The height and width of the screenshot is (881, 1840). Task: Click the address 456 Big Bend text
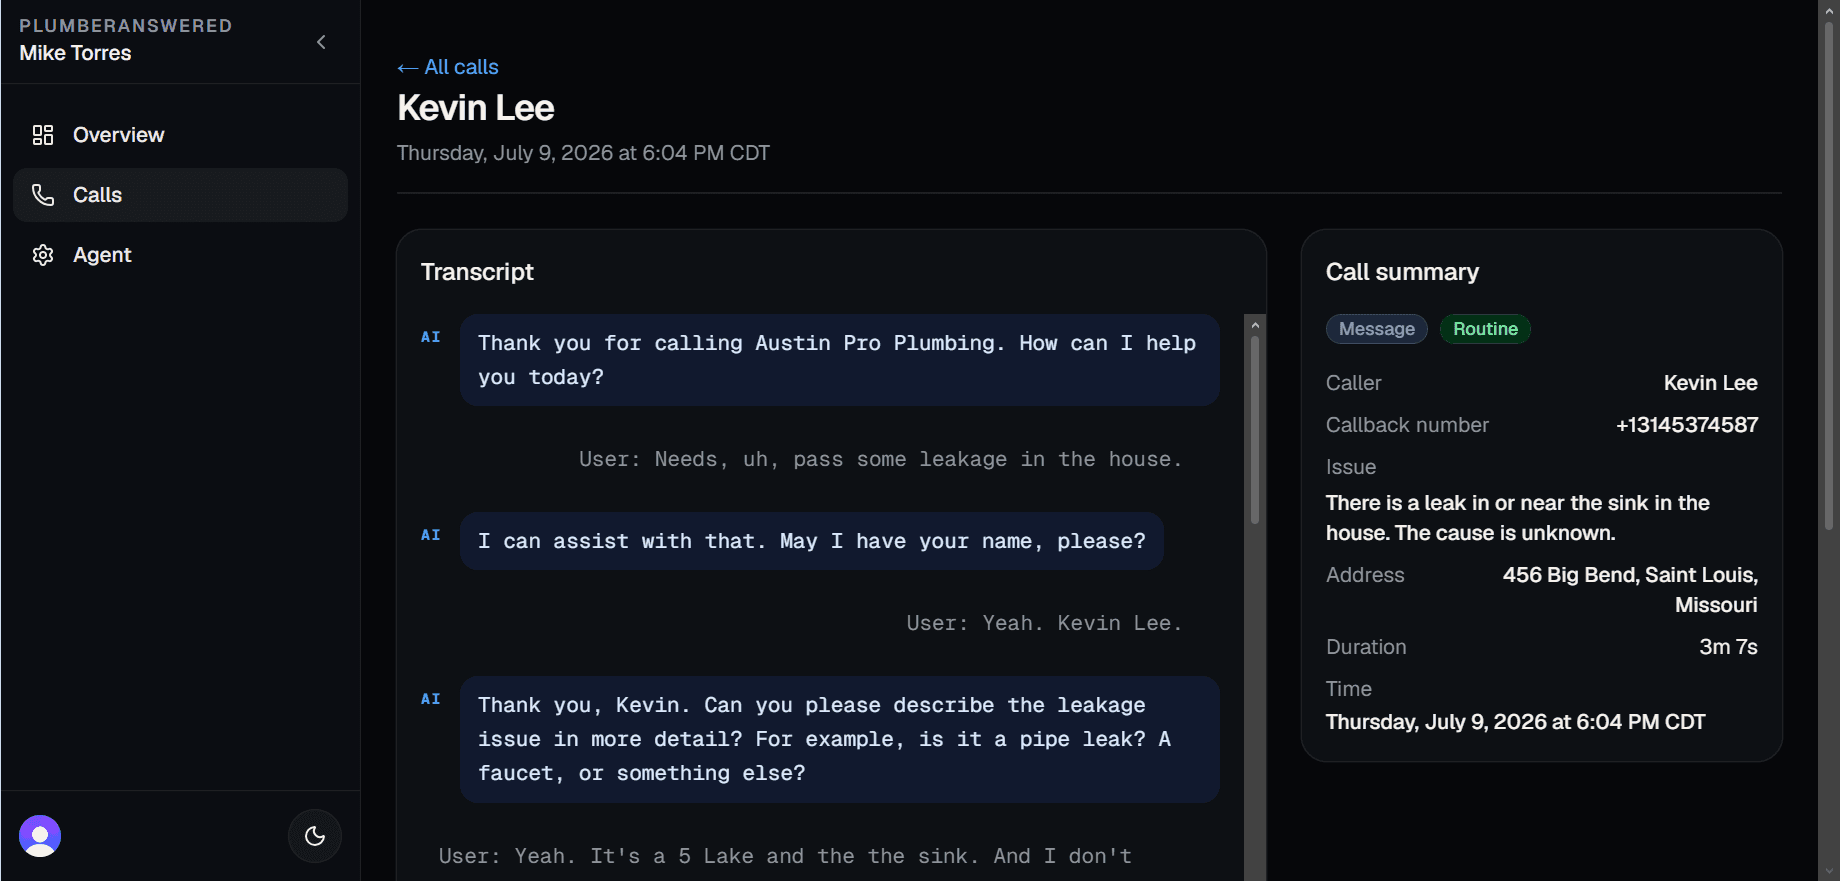(x=1630, y=590)
